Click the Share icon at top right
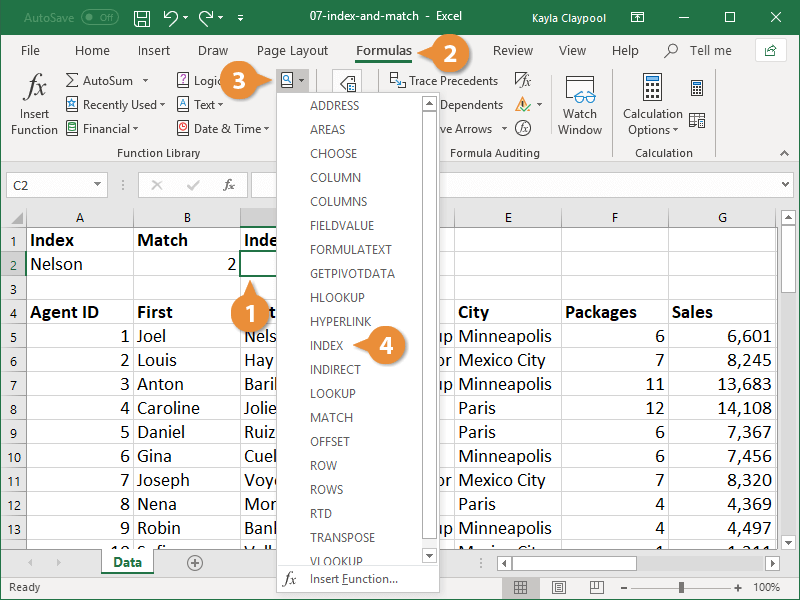The width and height of the screenshot is (800, 600). click(770, 50)
